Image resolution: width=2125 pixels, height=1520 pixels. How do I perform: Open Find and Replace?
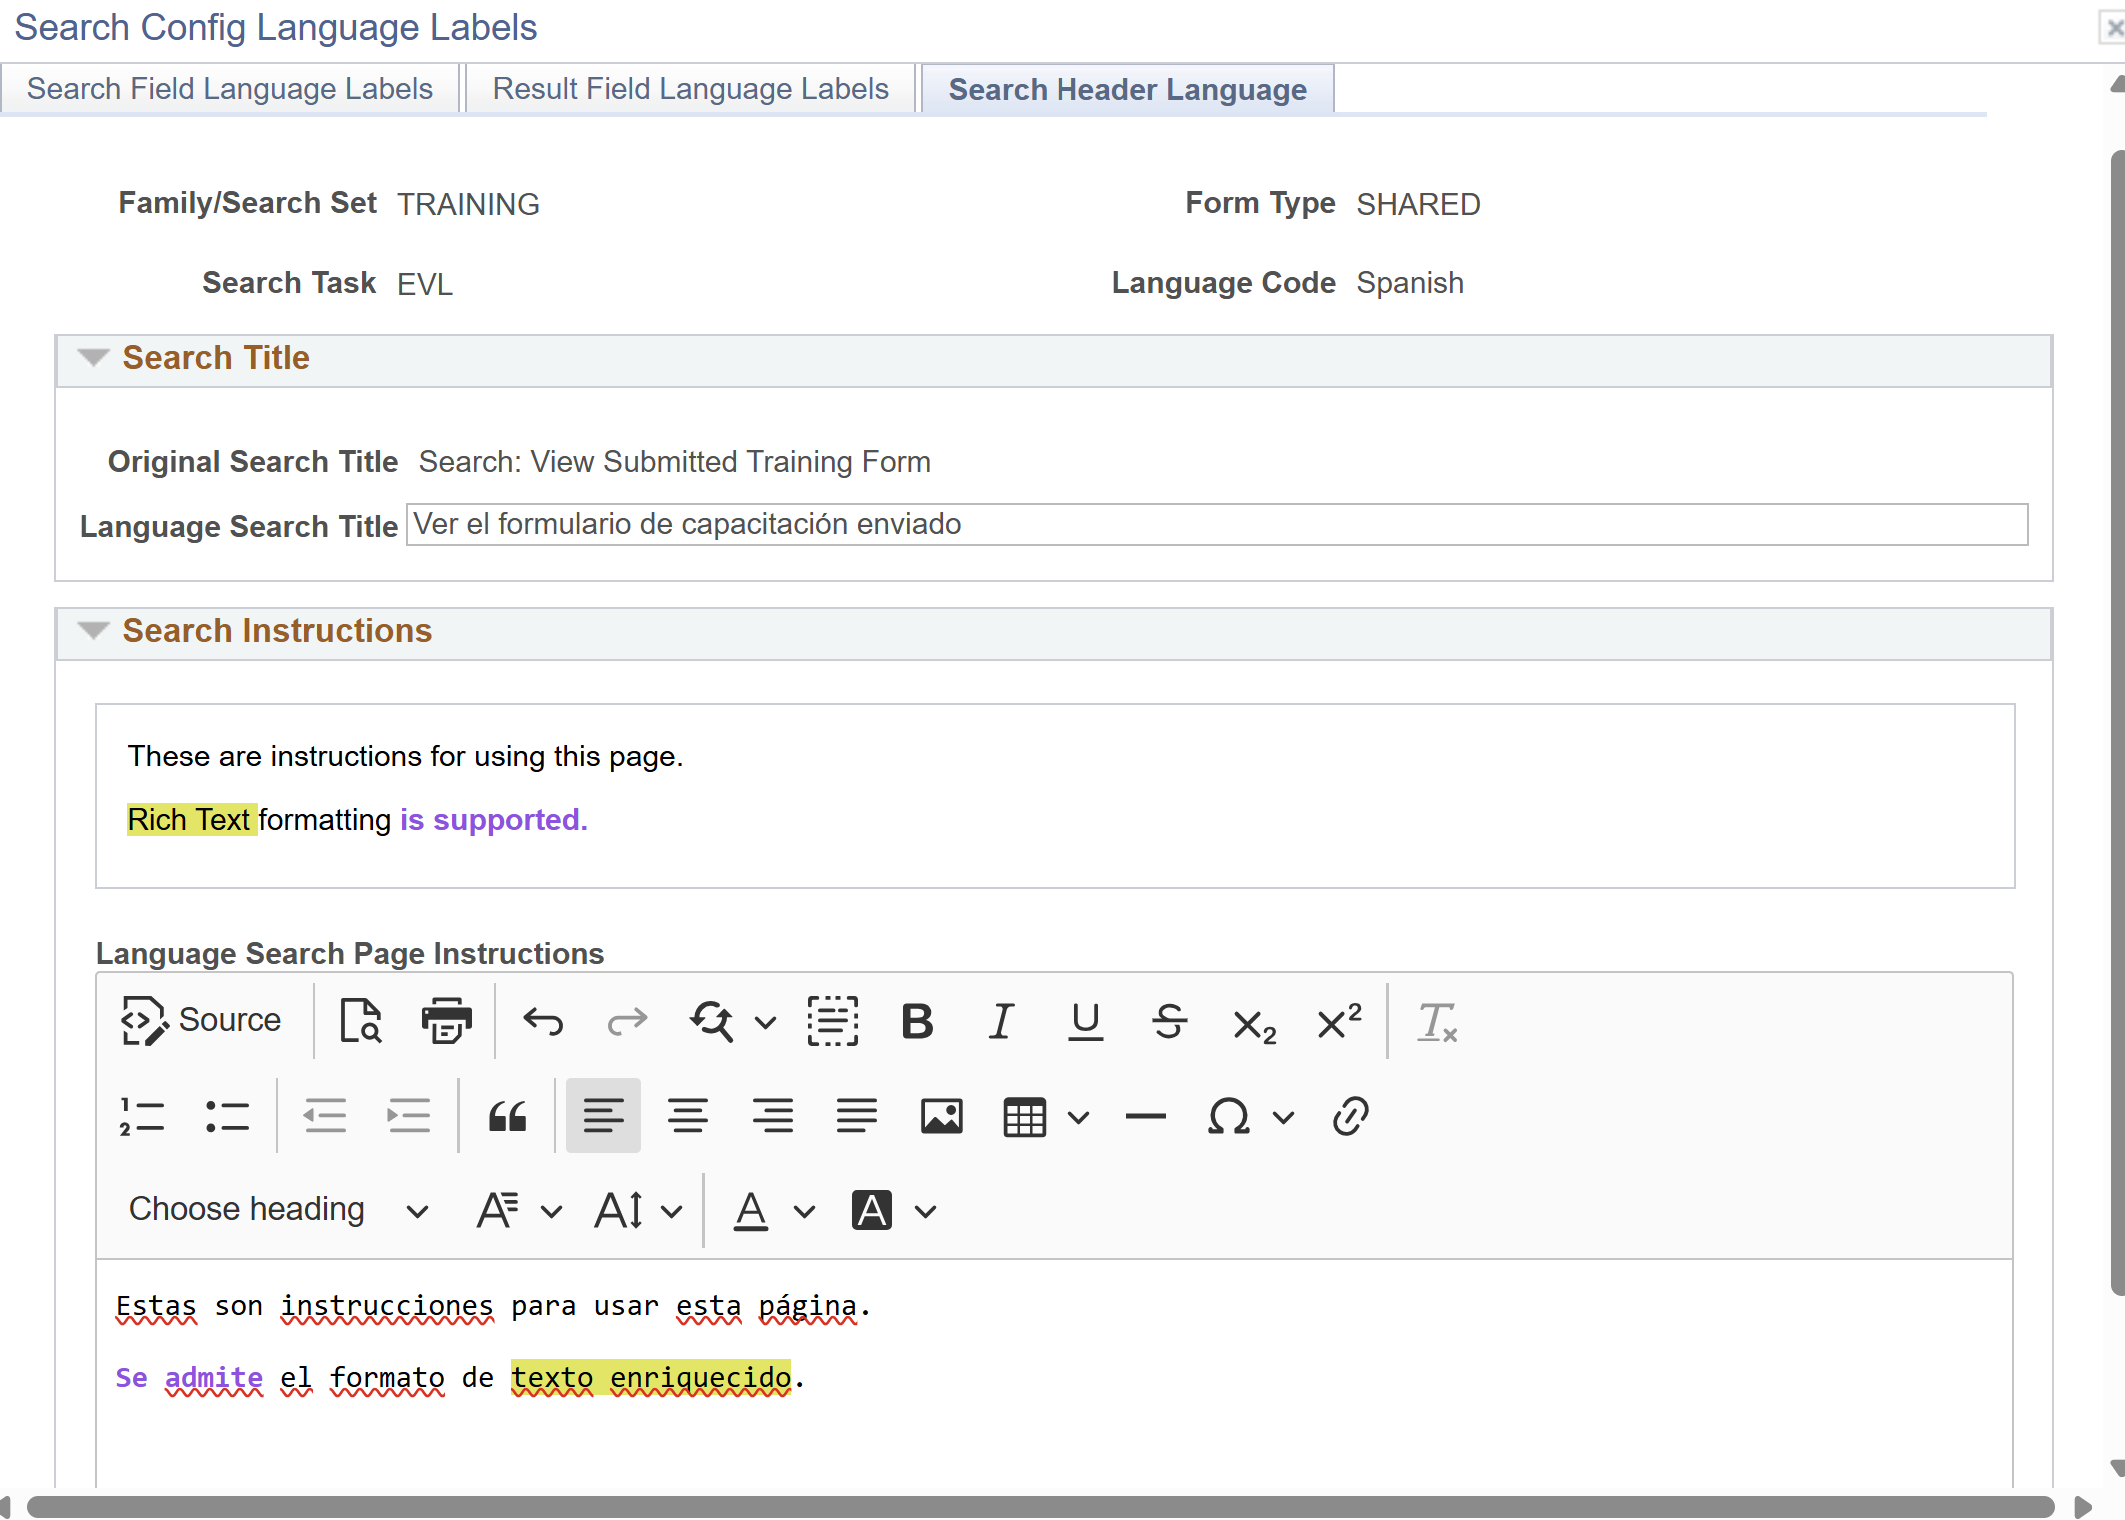click(712, 1021)
